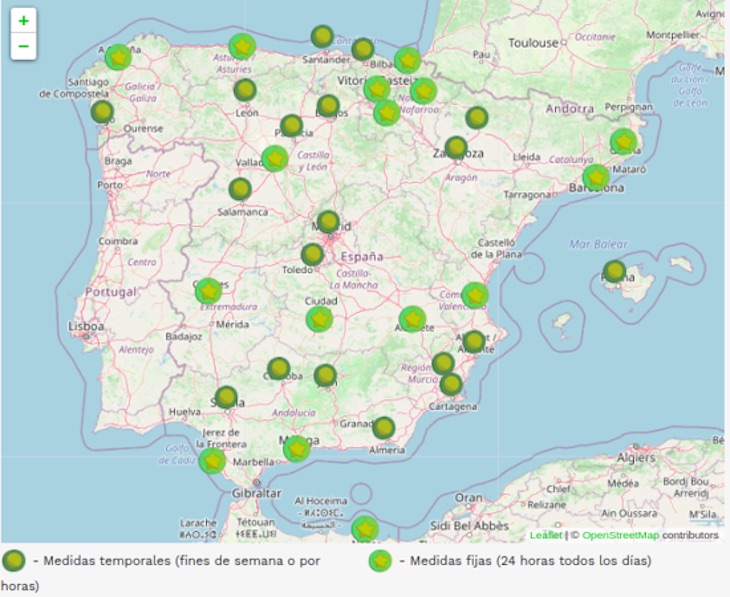Click the marker near Cartagena

[x=451, y=384]
